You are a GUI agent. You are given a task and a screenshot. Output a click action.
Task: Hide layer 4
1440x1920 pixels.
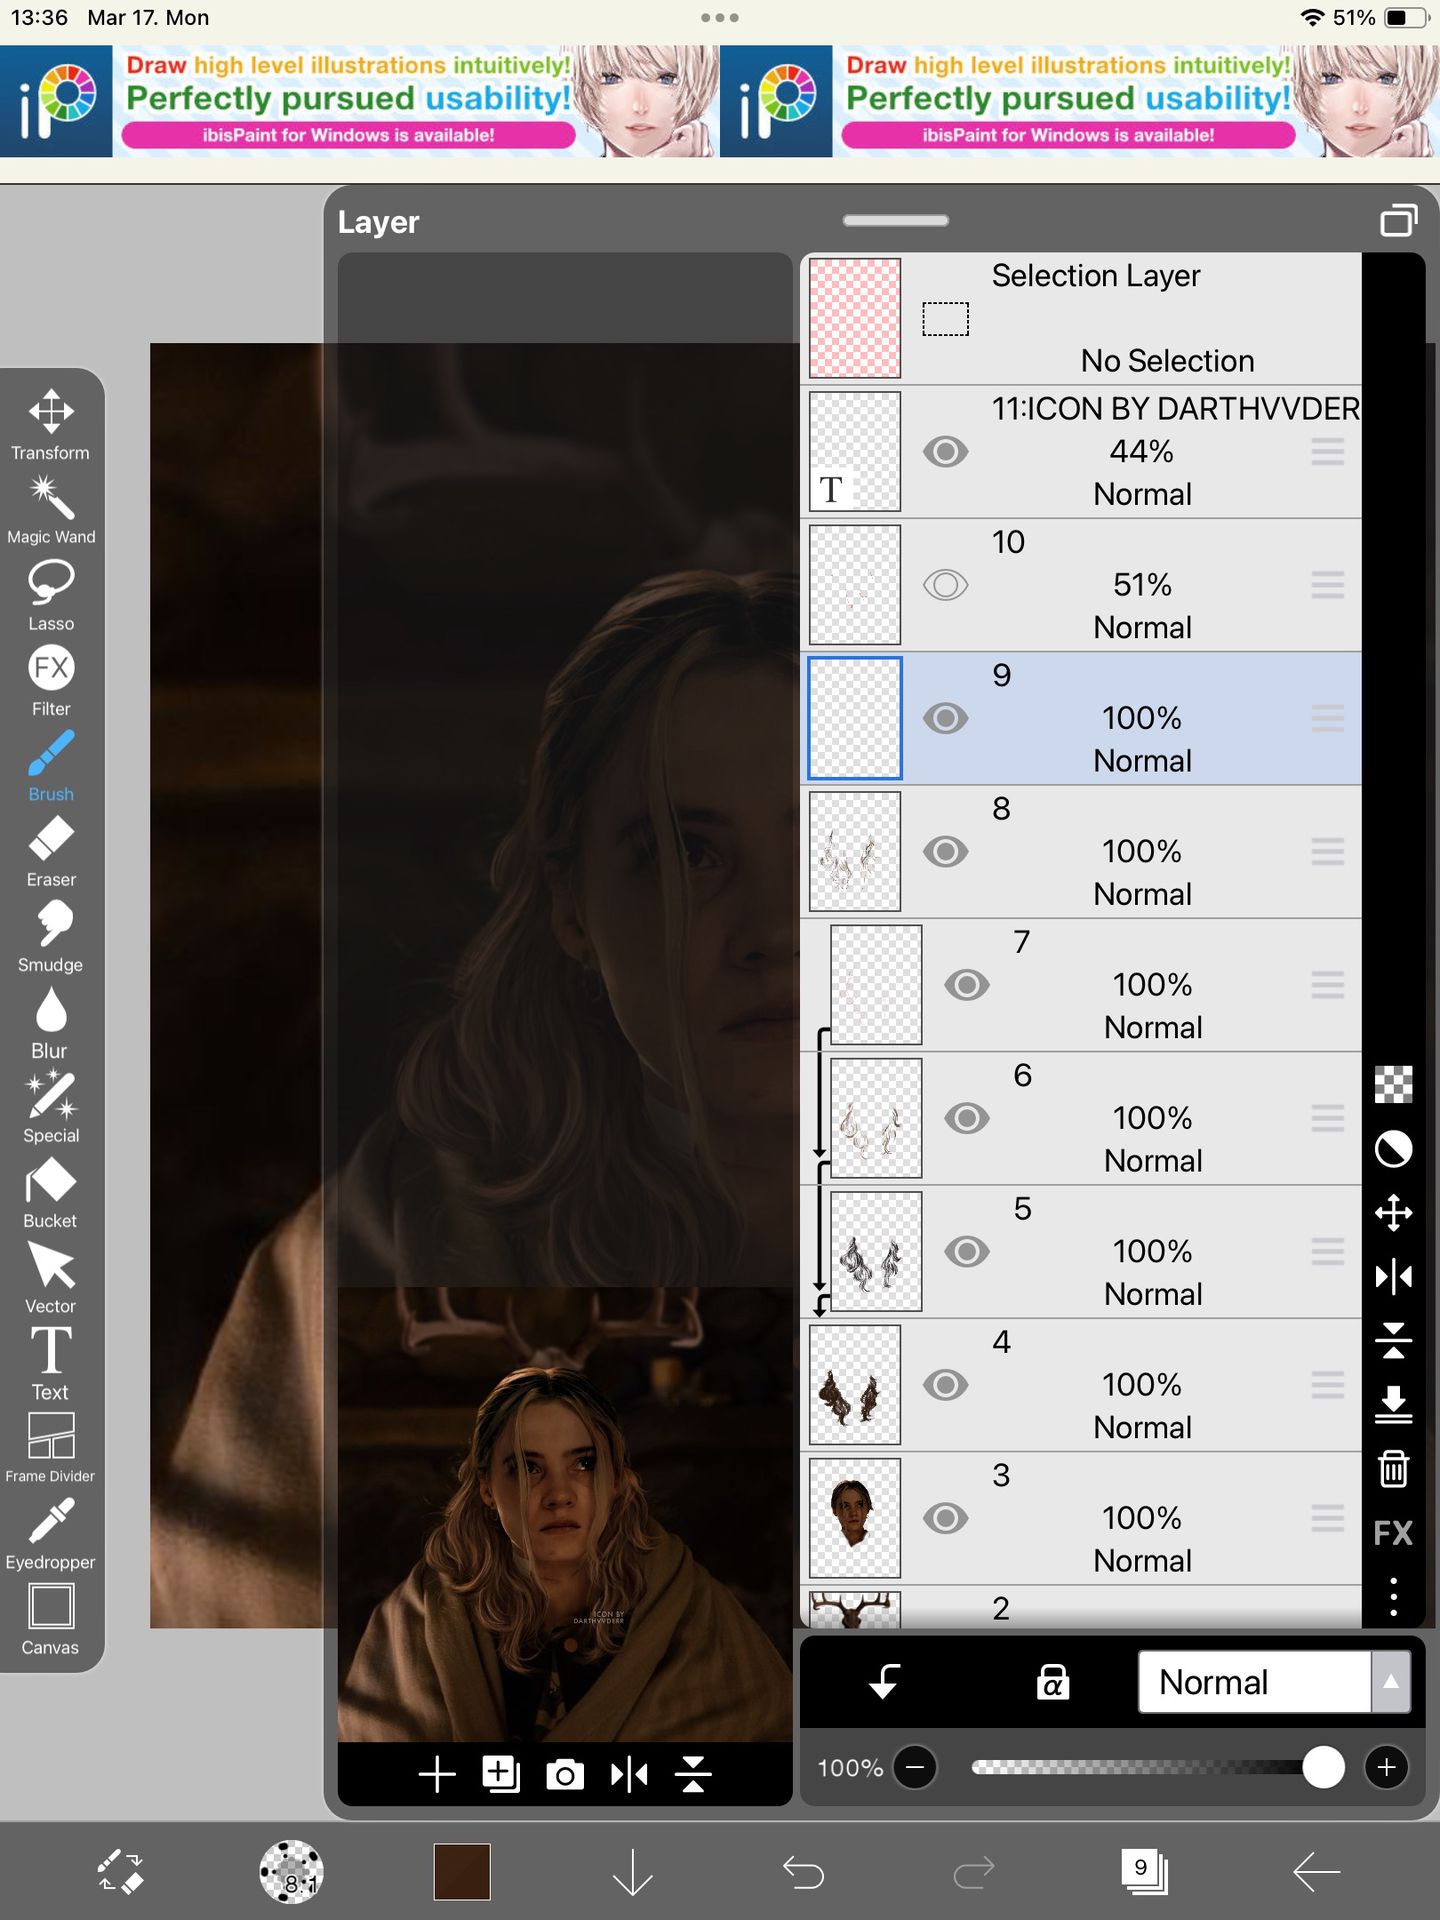pos(946,1385)
